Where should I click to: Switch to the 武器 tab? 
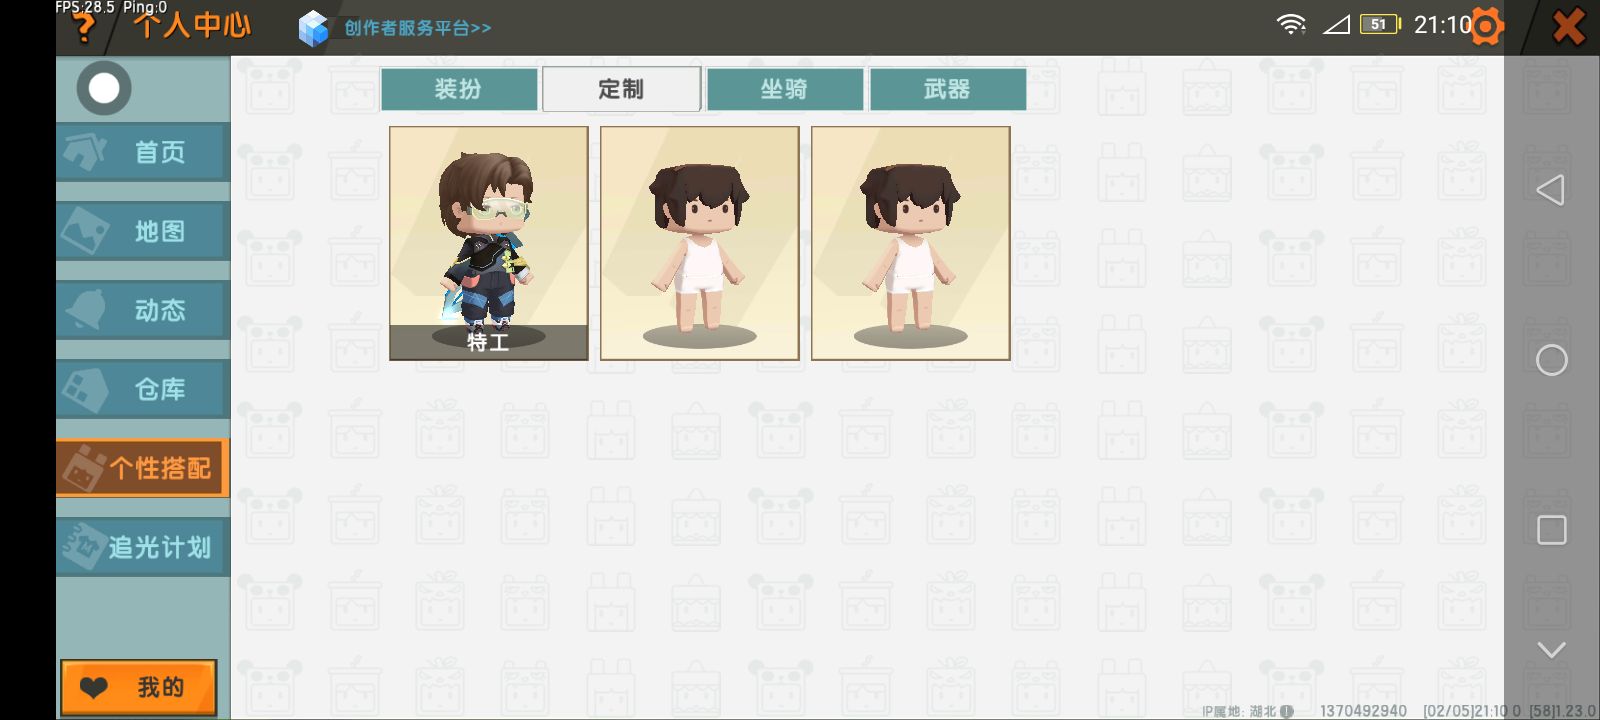pyautogui.click(x=948, y=89)
